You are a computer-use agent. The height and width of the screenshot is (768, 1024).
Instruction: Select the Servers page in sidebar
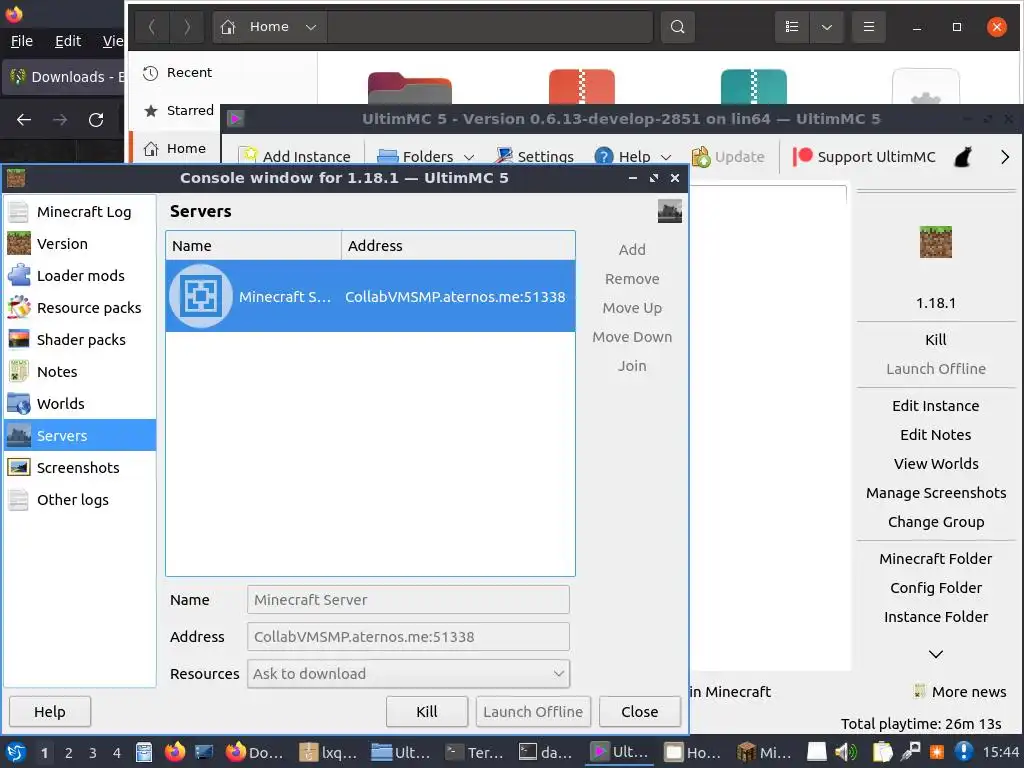pyautogui.click(x=80, y=436)
